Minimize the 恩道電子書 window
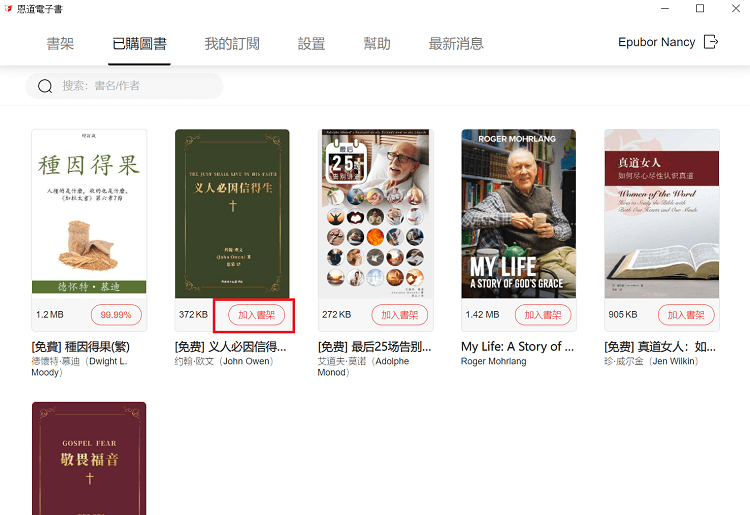The width and height of the screenshot is (750, 515). point(665,9)
